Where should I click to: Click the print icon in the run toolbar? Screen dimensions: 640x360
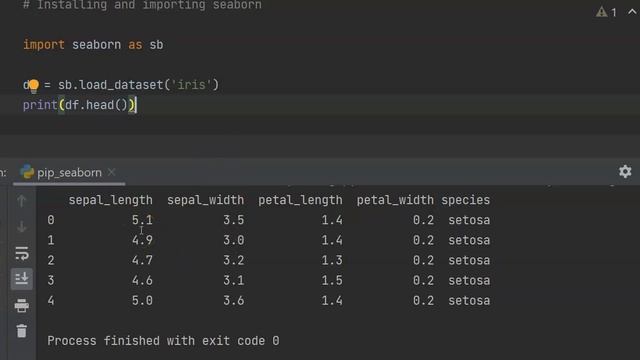click(x=22, y=305)
